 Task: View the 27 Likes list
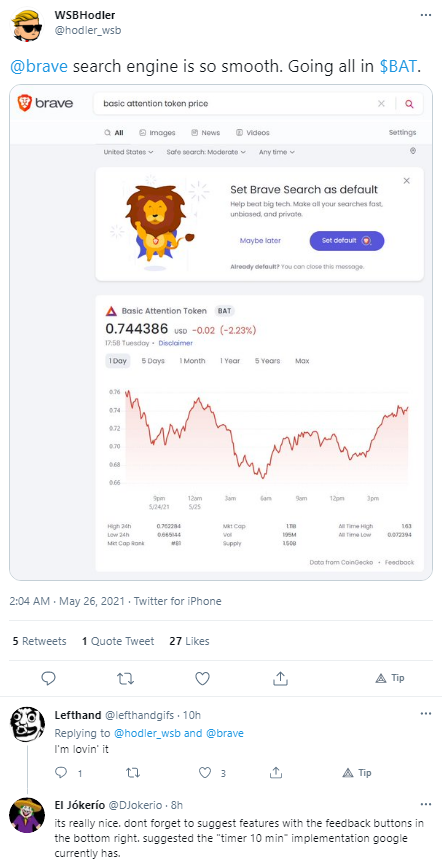(x=189, y=641)
